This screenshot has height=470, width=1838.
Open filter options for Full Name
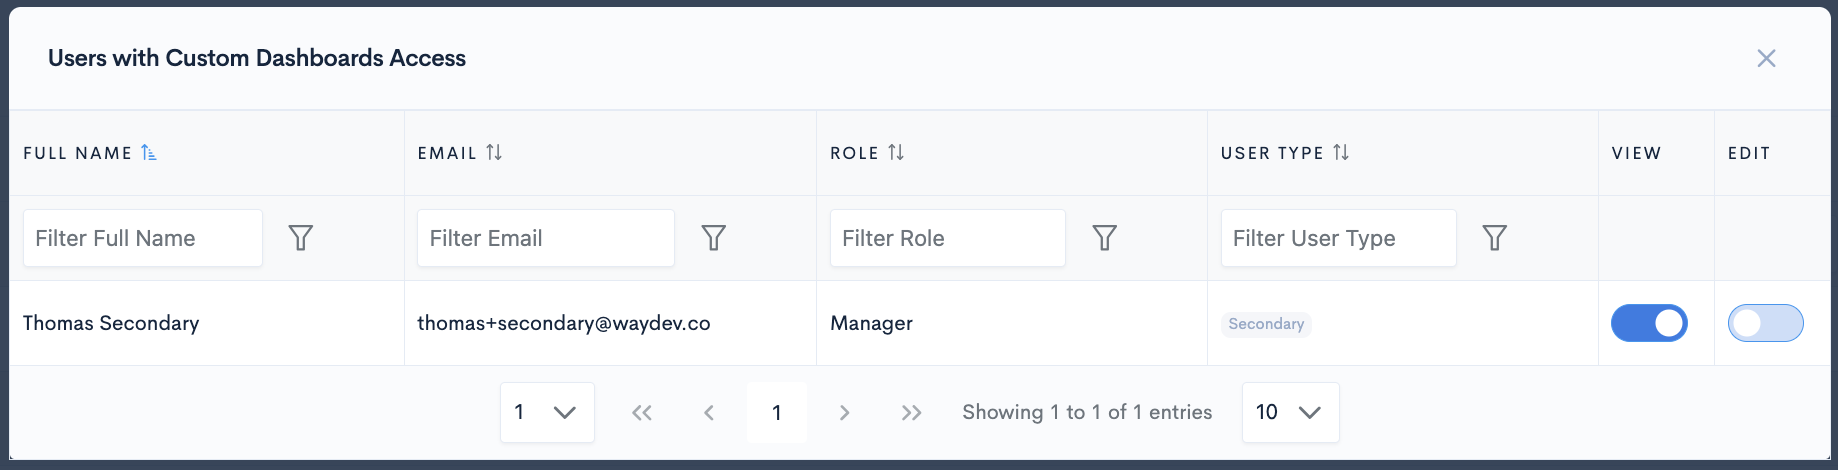(300, 238)
